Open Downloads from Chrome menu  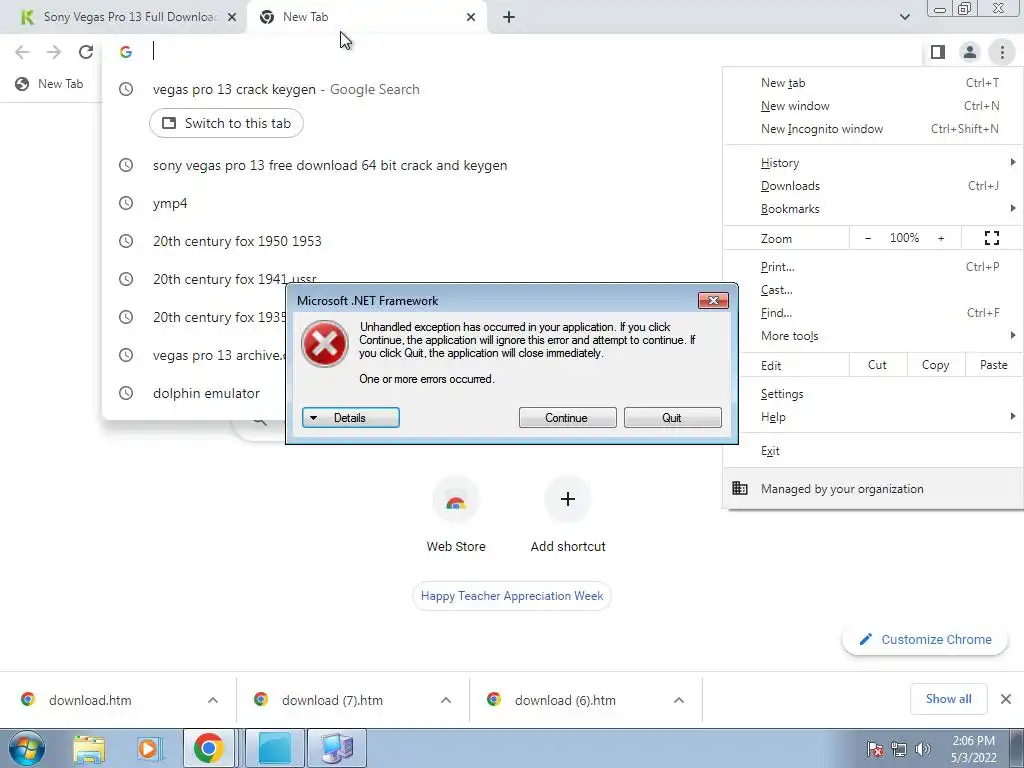click(x=873, y=185)
